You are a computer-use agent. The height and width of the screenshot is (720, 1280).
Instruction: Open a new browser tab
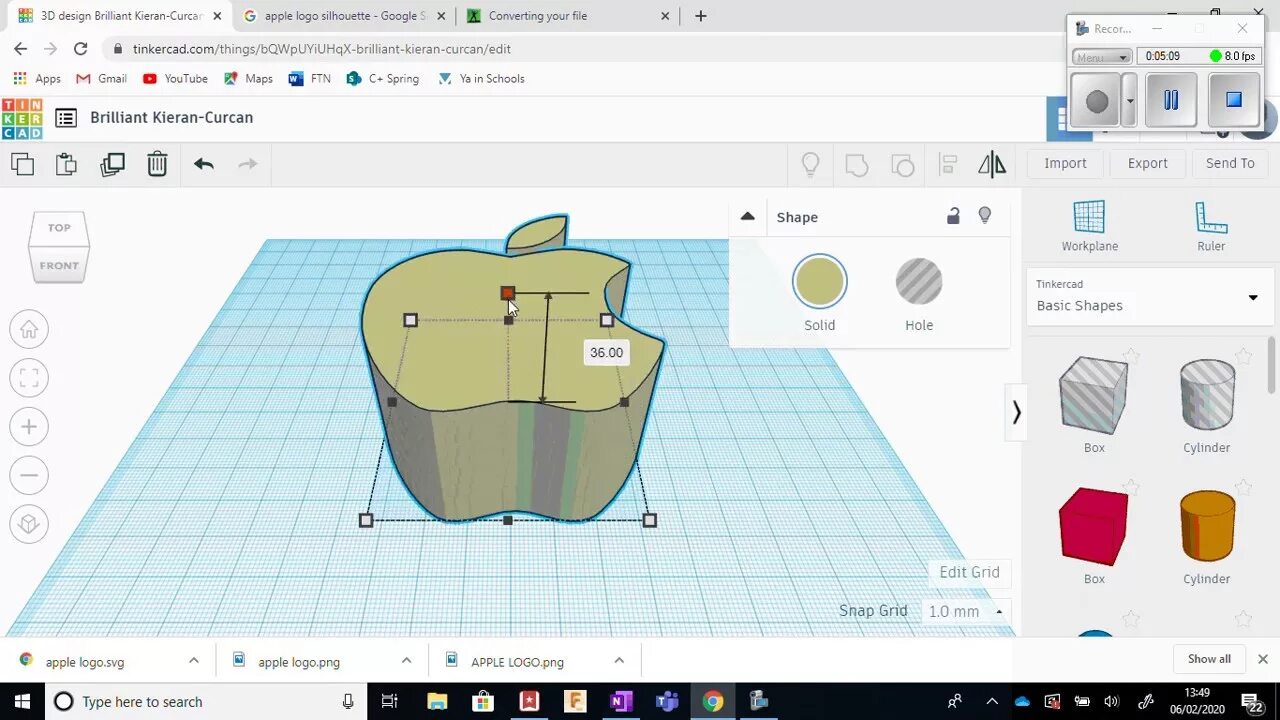(701, 16)
